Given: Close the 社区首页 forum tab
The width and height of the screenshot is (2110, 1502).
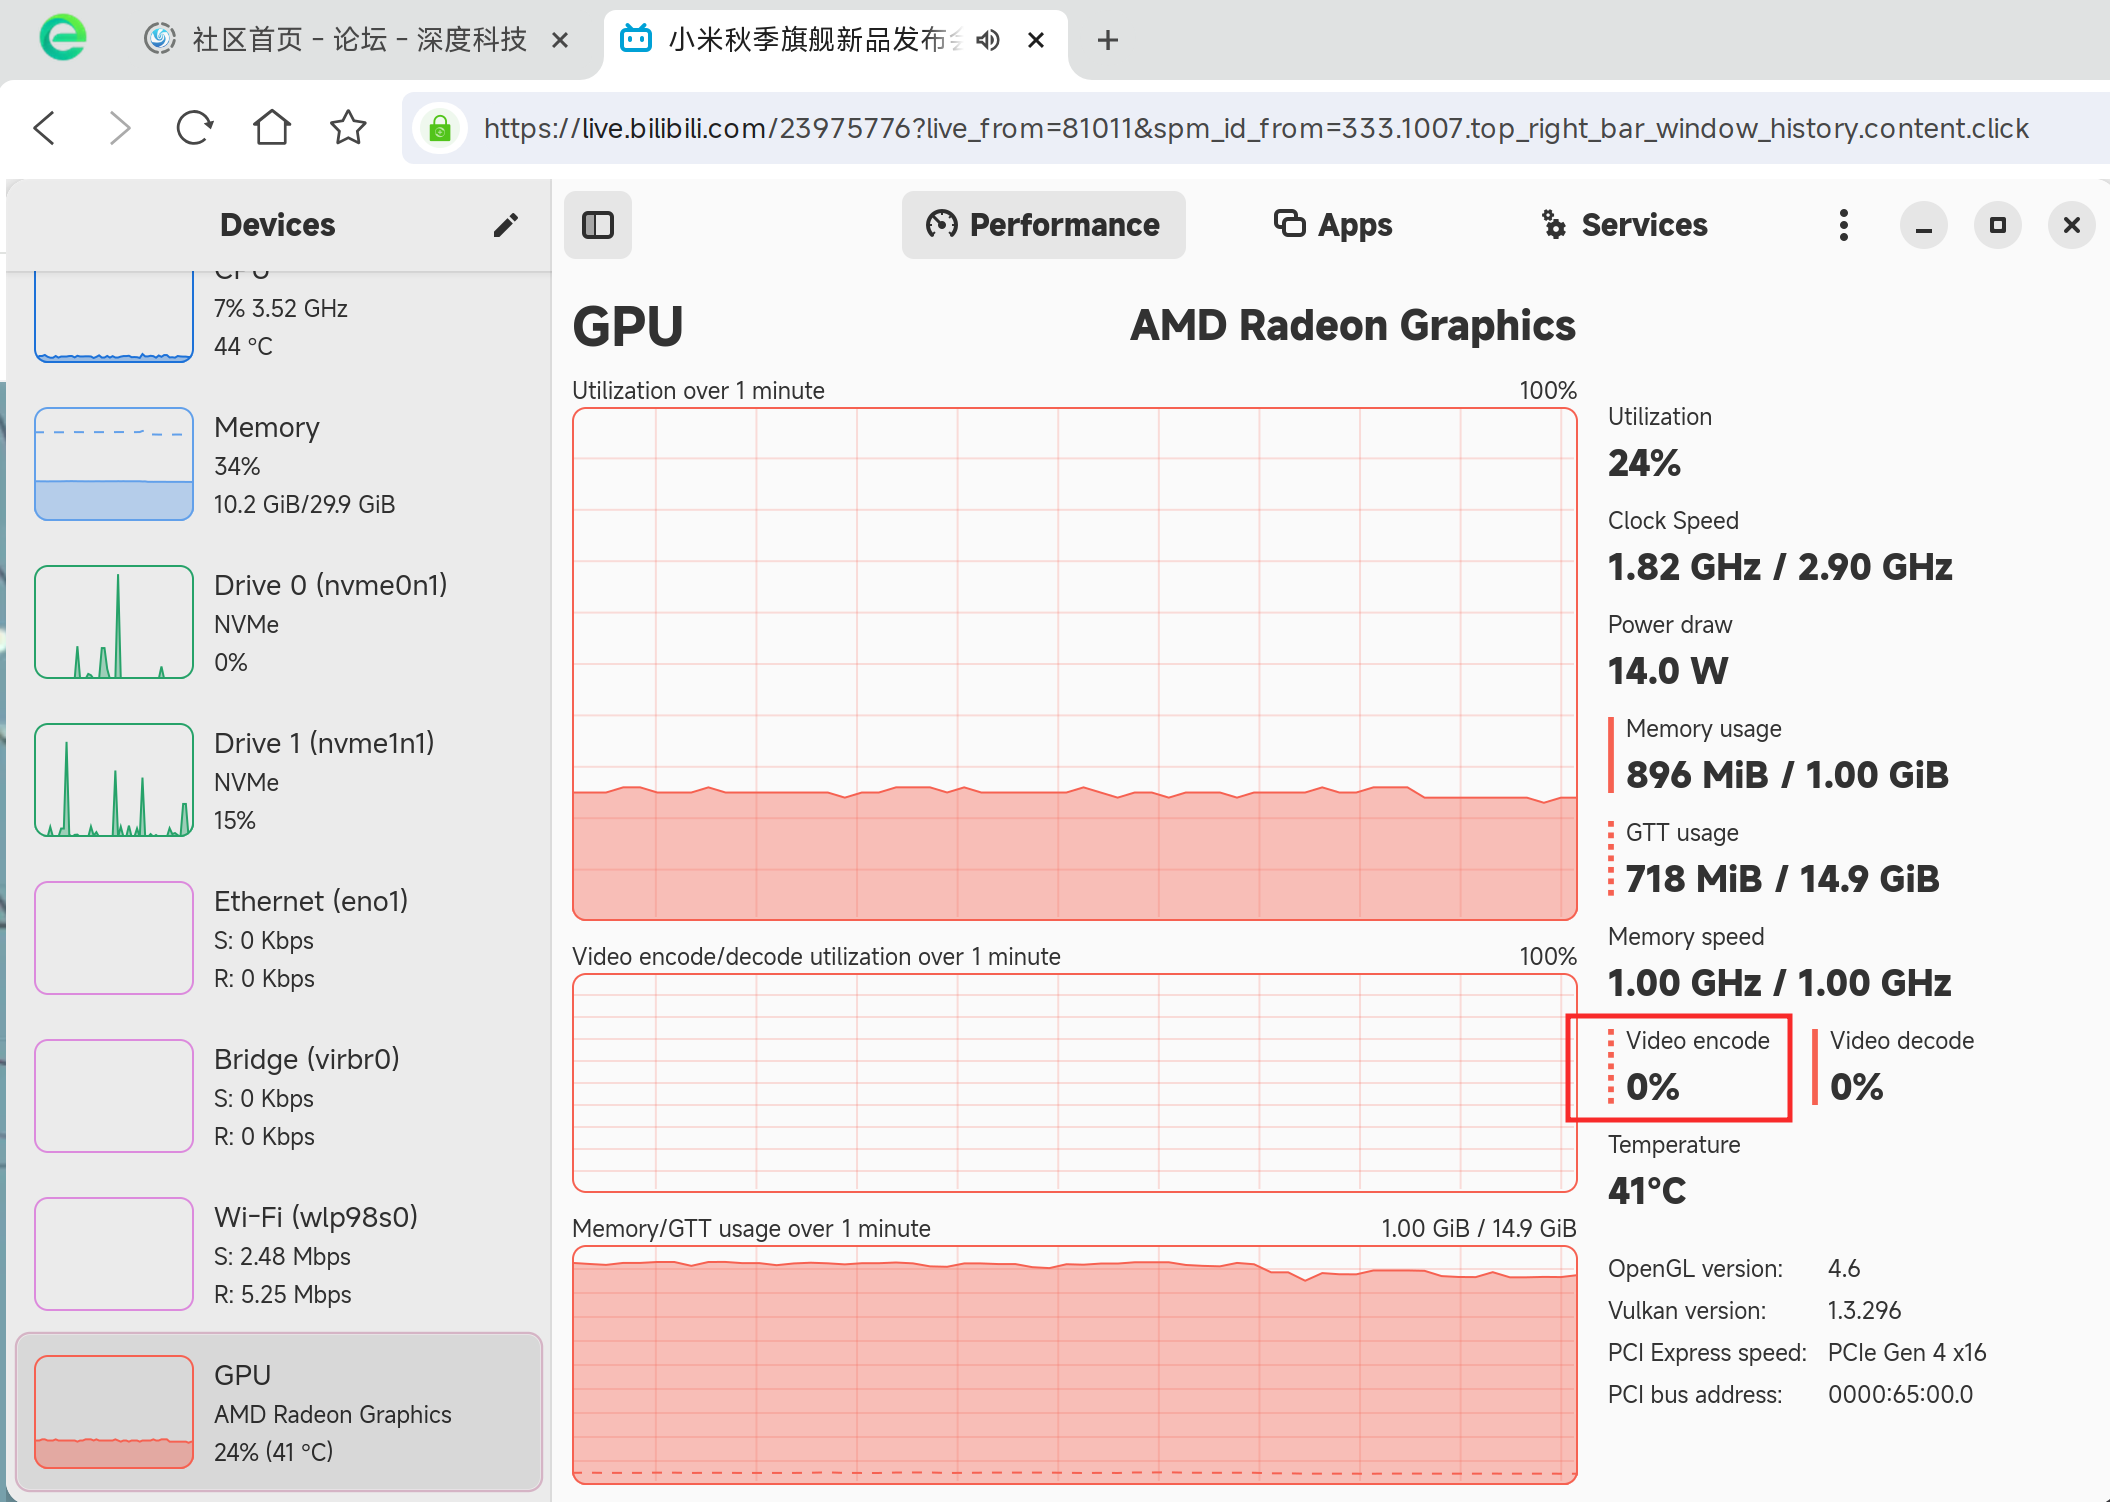Looking at the screenshot, I should click(560, 40).
